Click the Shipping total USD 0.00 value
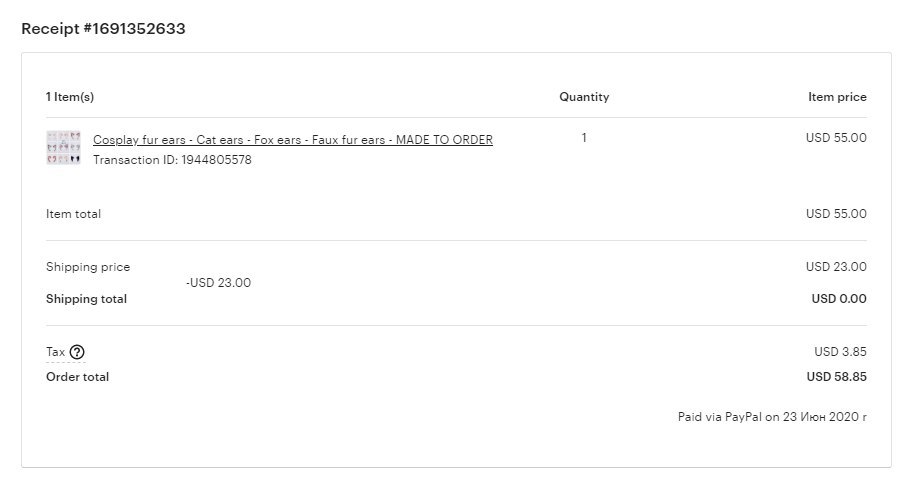907x481 pixels. (839, 299)
